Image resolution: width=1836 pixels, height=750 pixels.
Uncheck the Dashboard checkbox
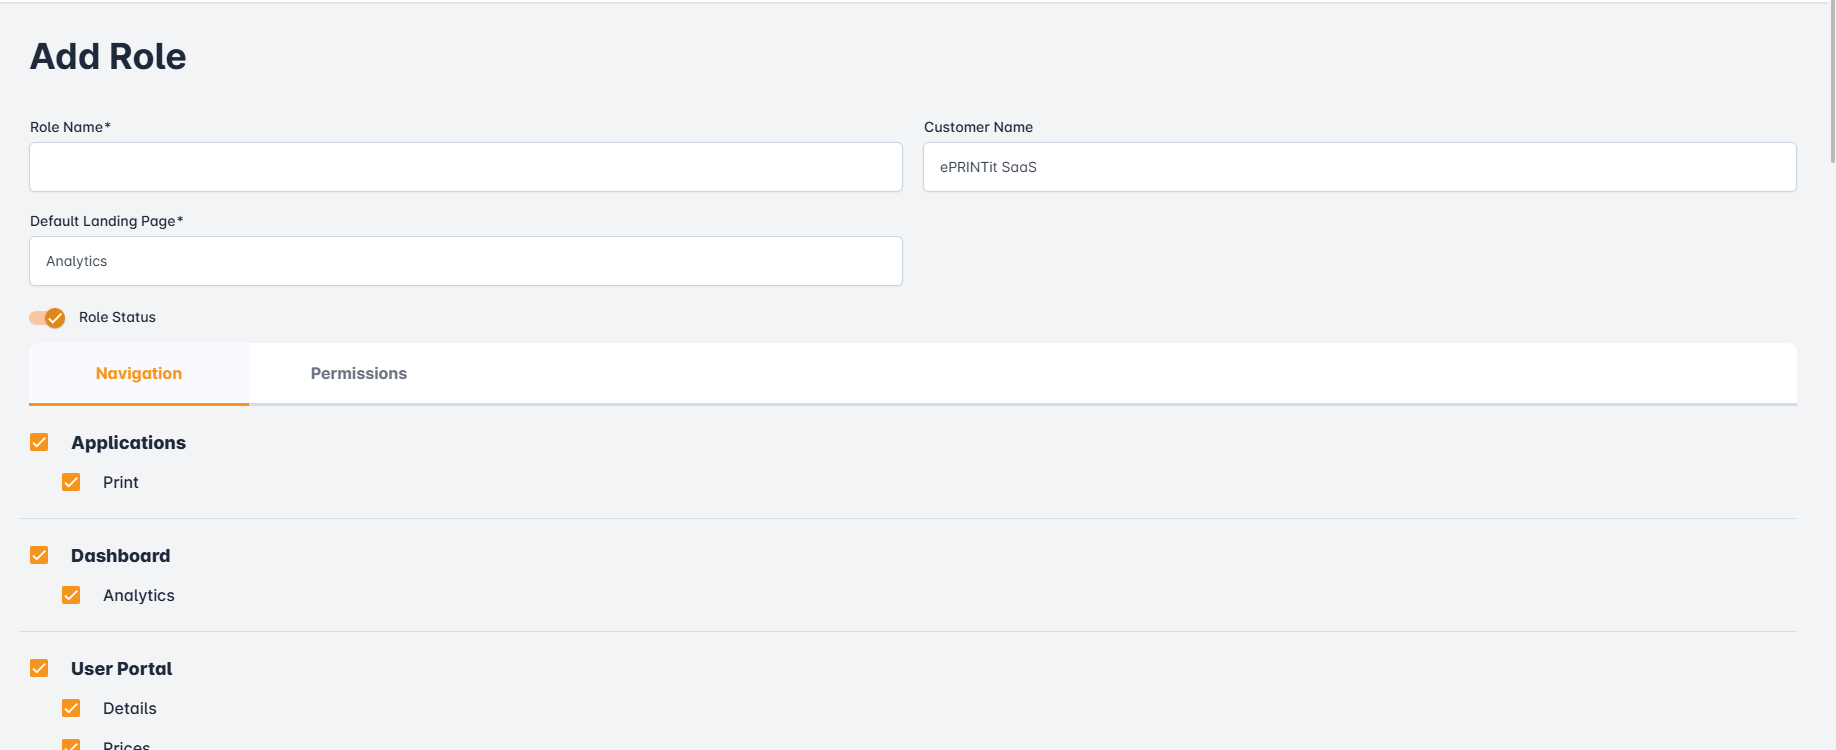click(39, 555)
